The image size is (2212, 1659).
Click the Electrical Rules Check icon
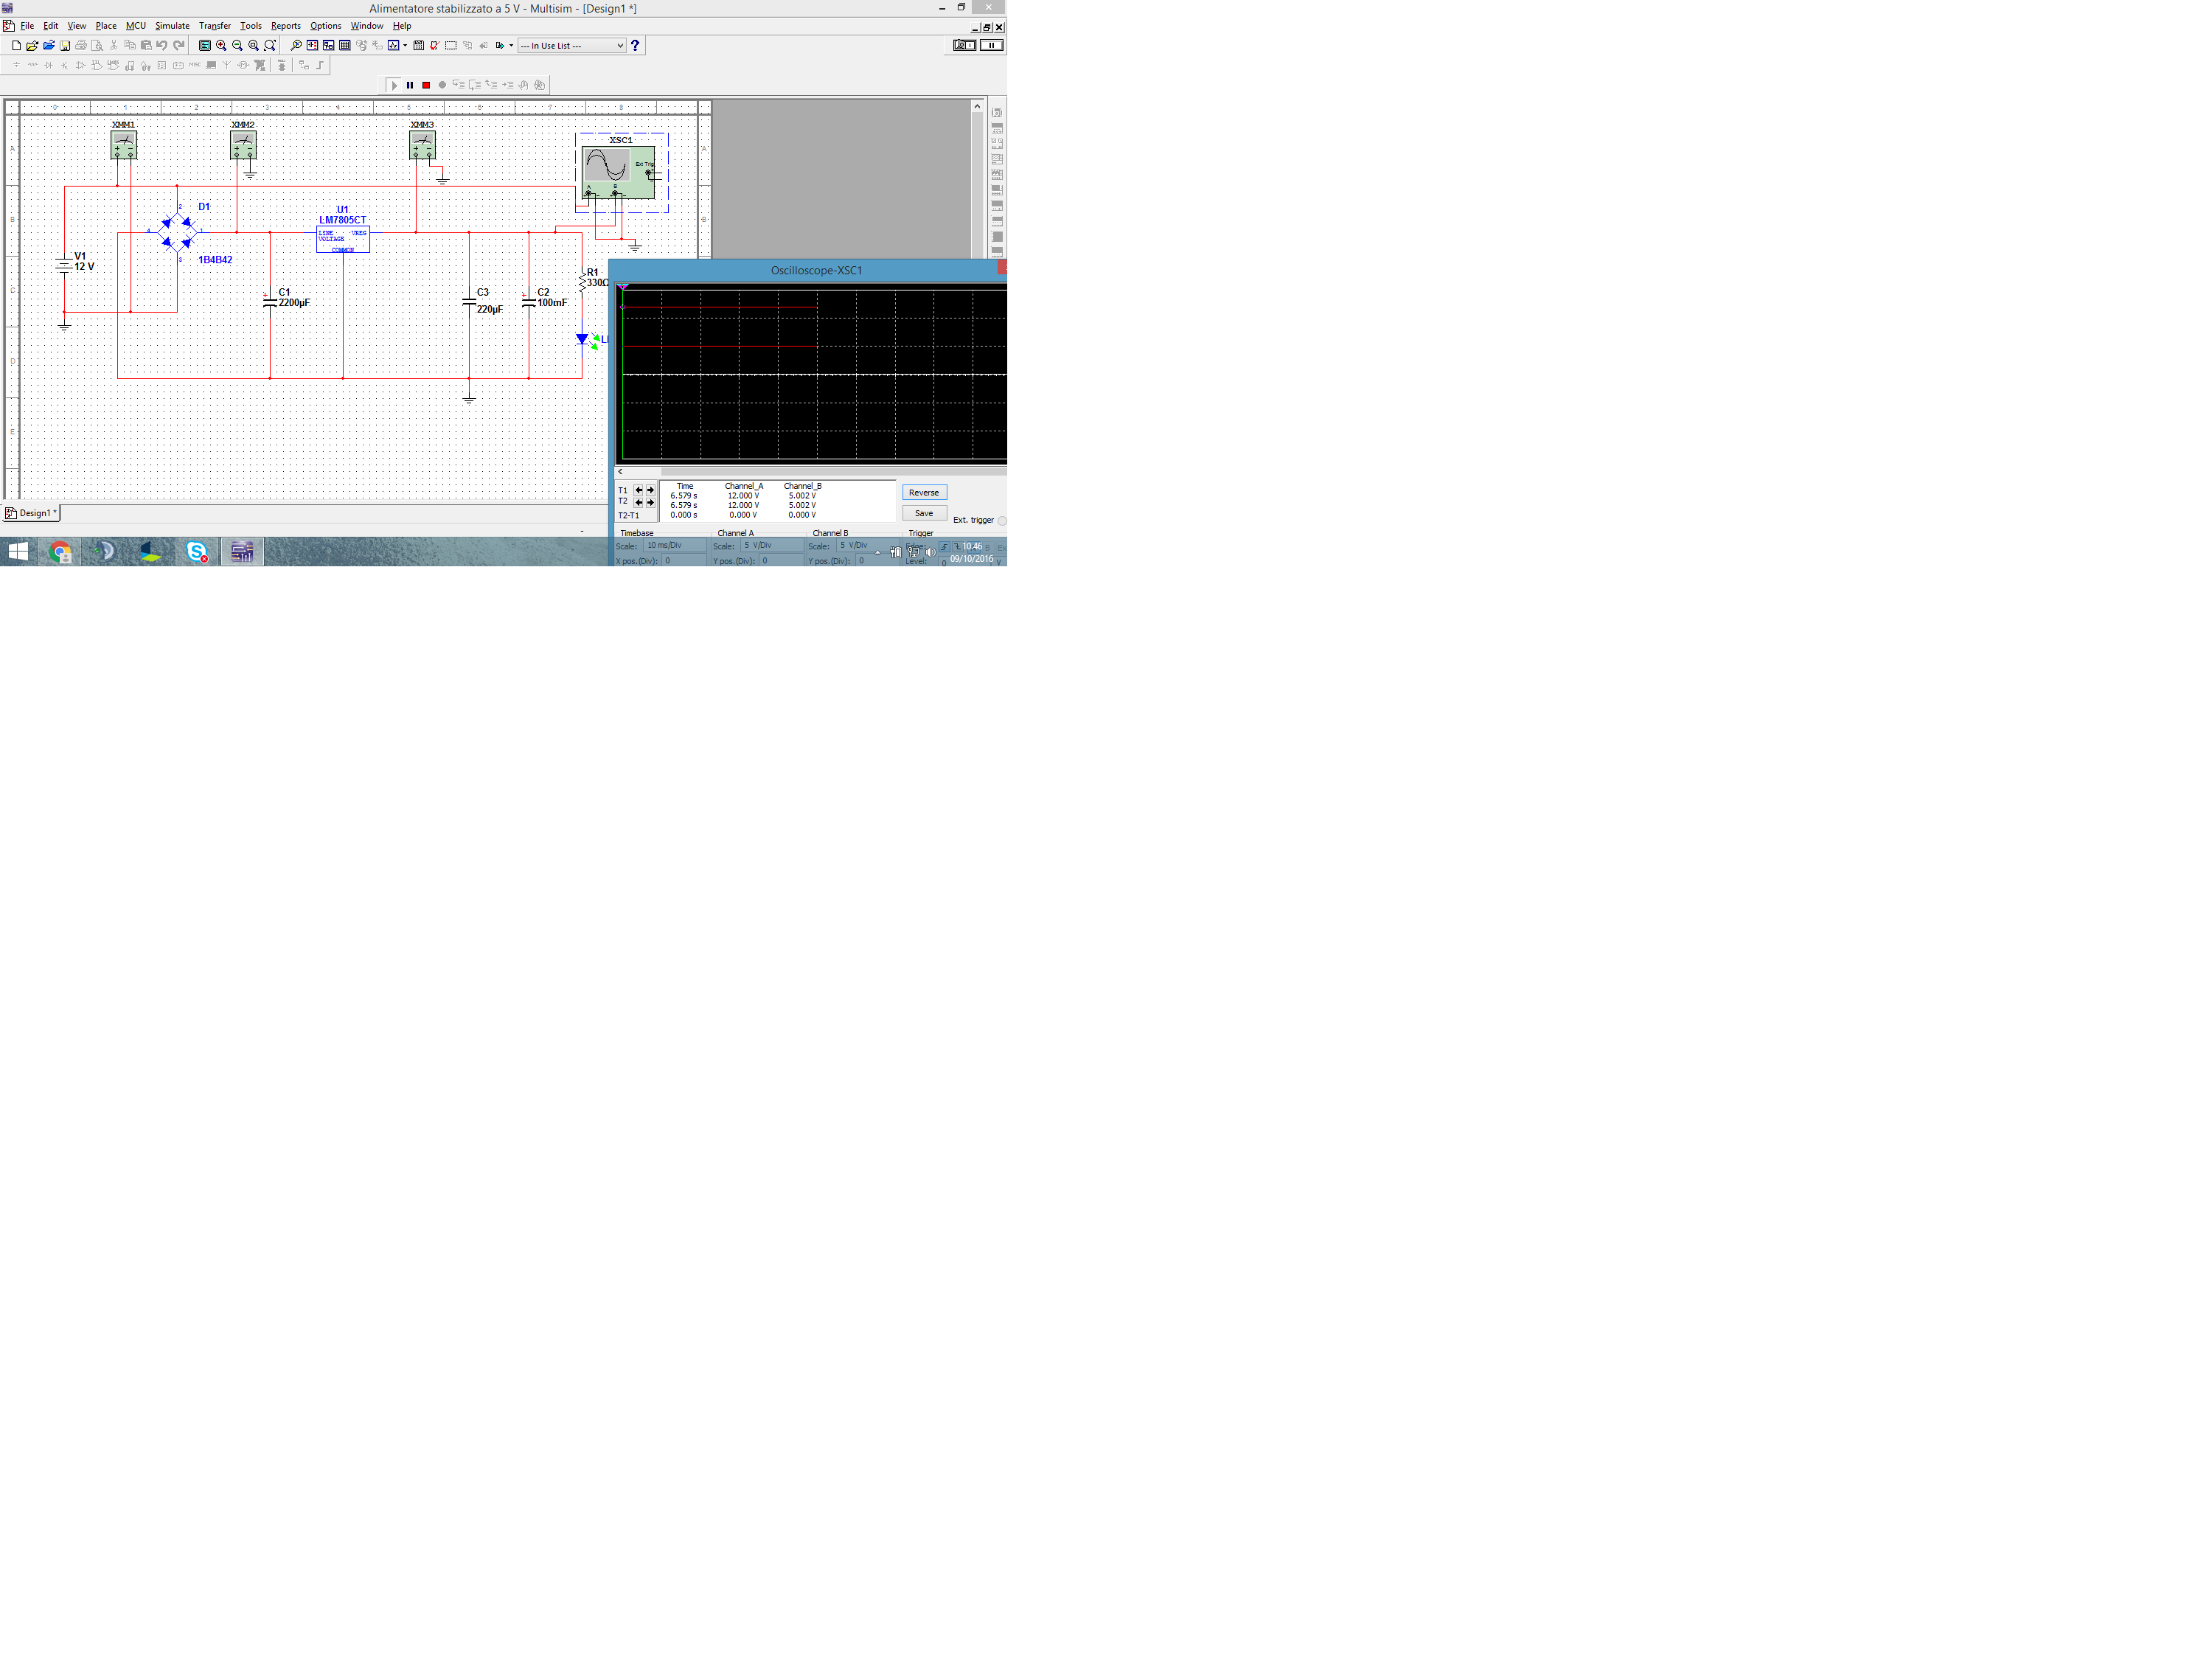[x=434, y=45]
